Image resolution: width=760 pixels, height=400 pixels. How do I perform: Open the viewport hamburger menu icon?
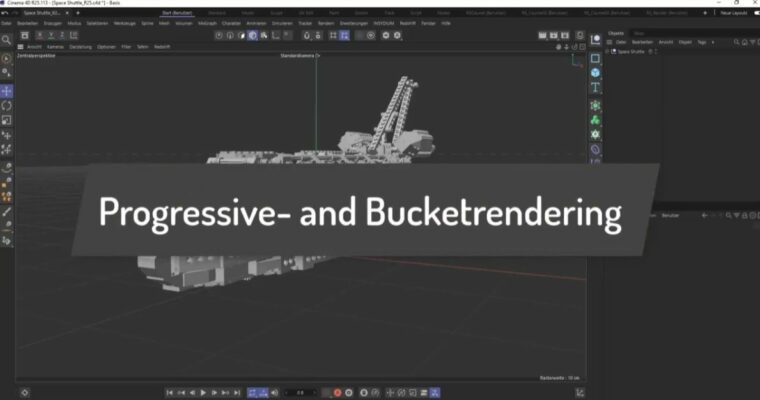coord(20,47)
